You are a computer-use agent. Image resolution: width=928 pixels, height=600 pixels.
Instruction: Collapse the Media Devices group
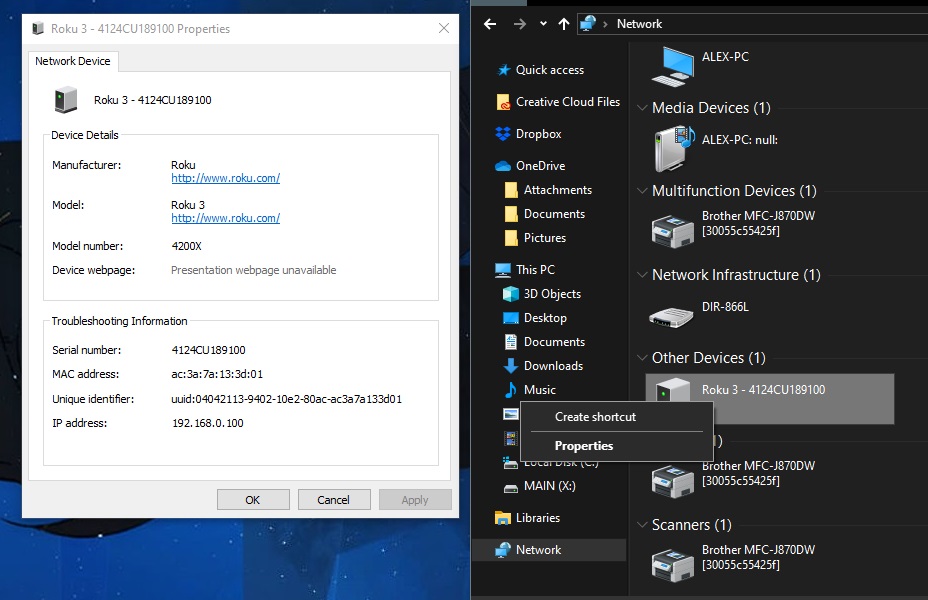(x=642, y=108)
